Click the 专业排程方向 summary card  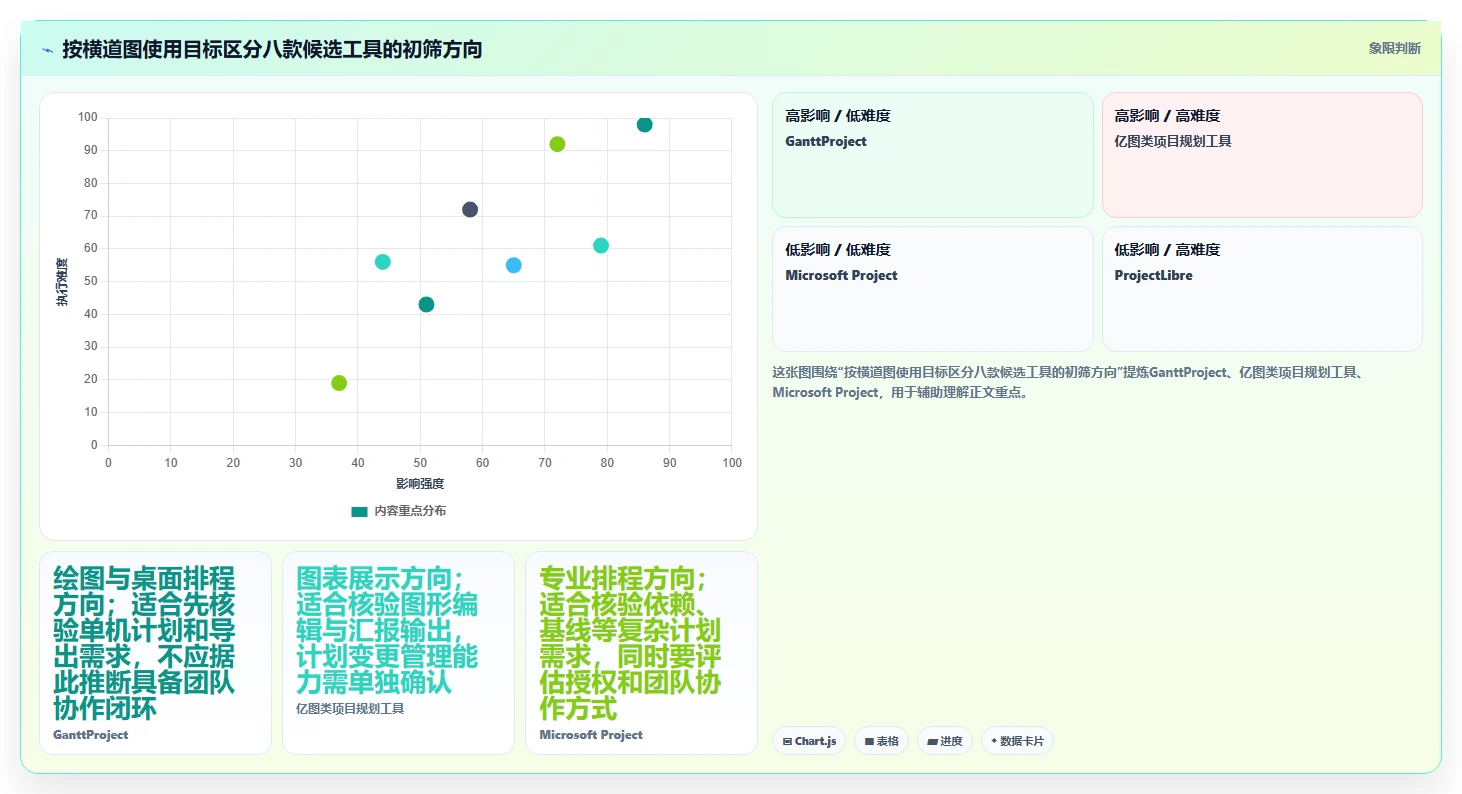[x=641, y=653]
